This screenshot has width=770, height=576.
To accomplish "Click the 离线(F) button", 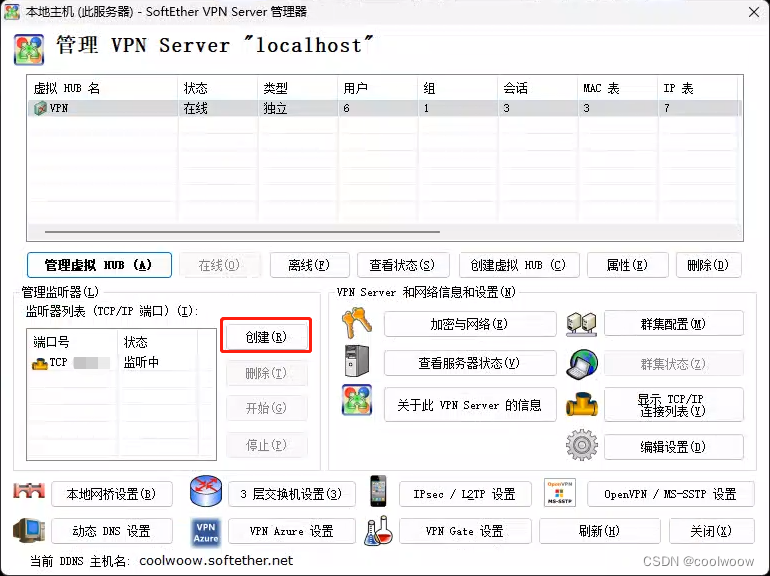I will pyautogui.click(x=309, y=265).
